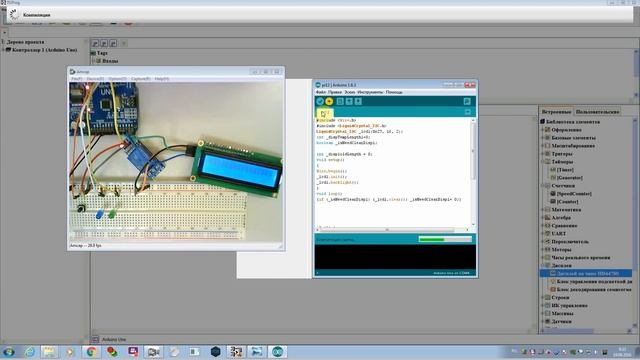
Task: Expand the Масштабирование group
Action: click(543, 146)
